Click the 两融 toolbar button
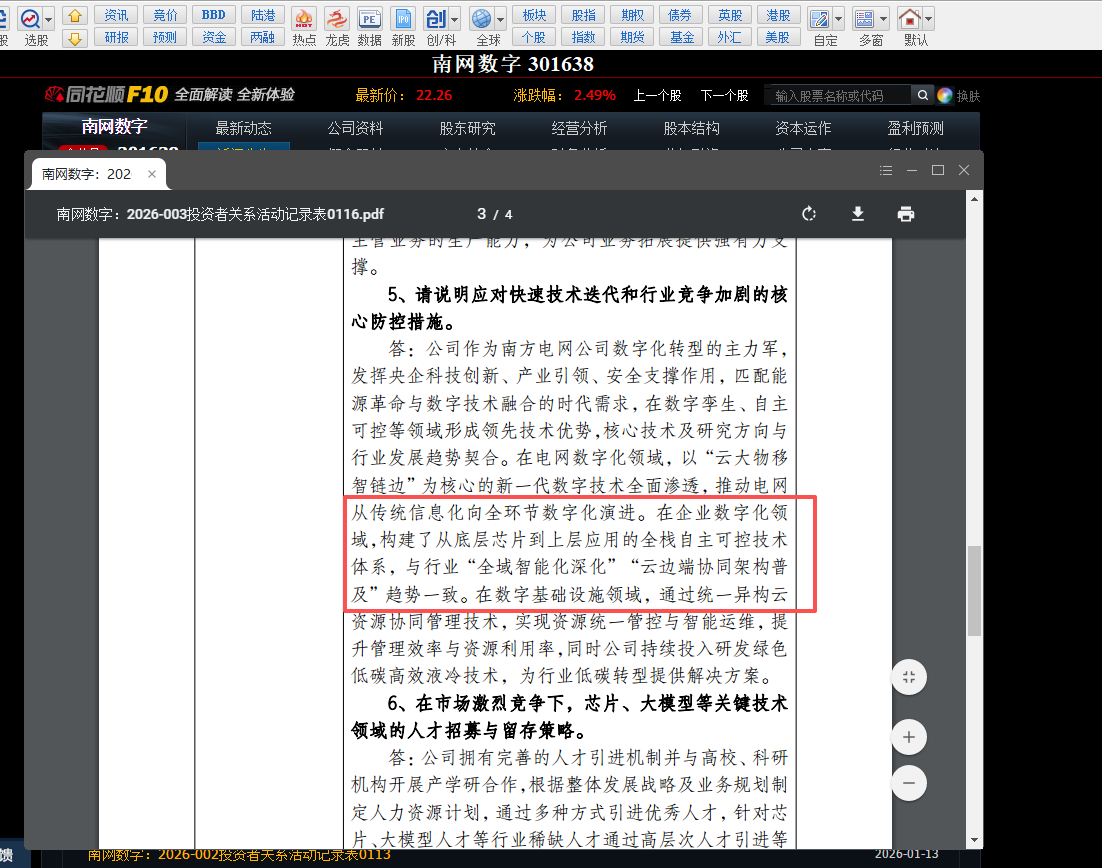The height and width of the screenshot is (868, 1102). [263, 37]
